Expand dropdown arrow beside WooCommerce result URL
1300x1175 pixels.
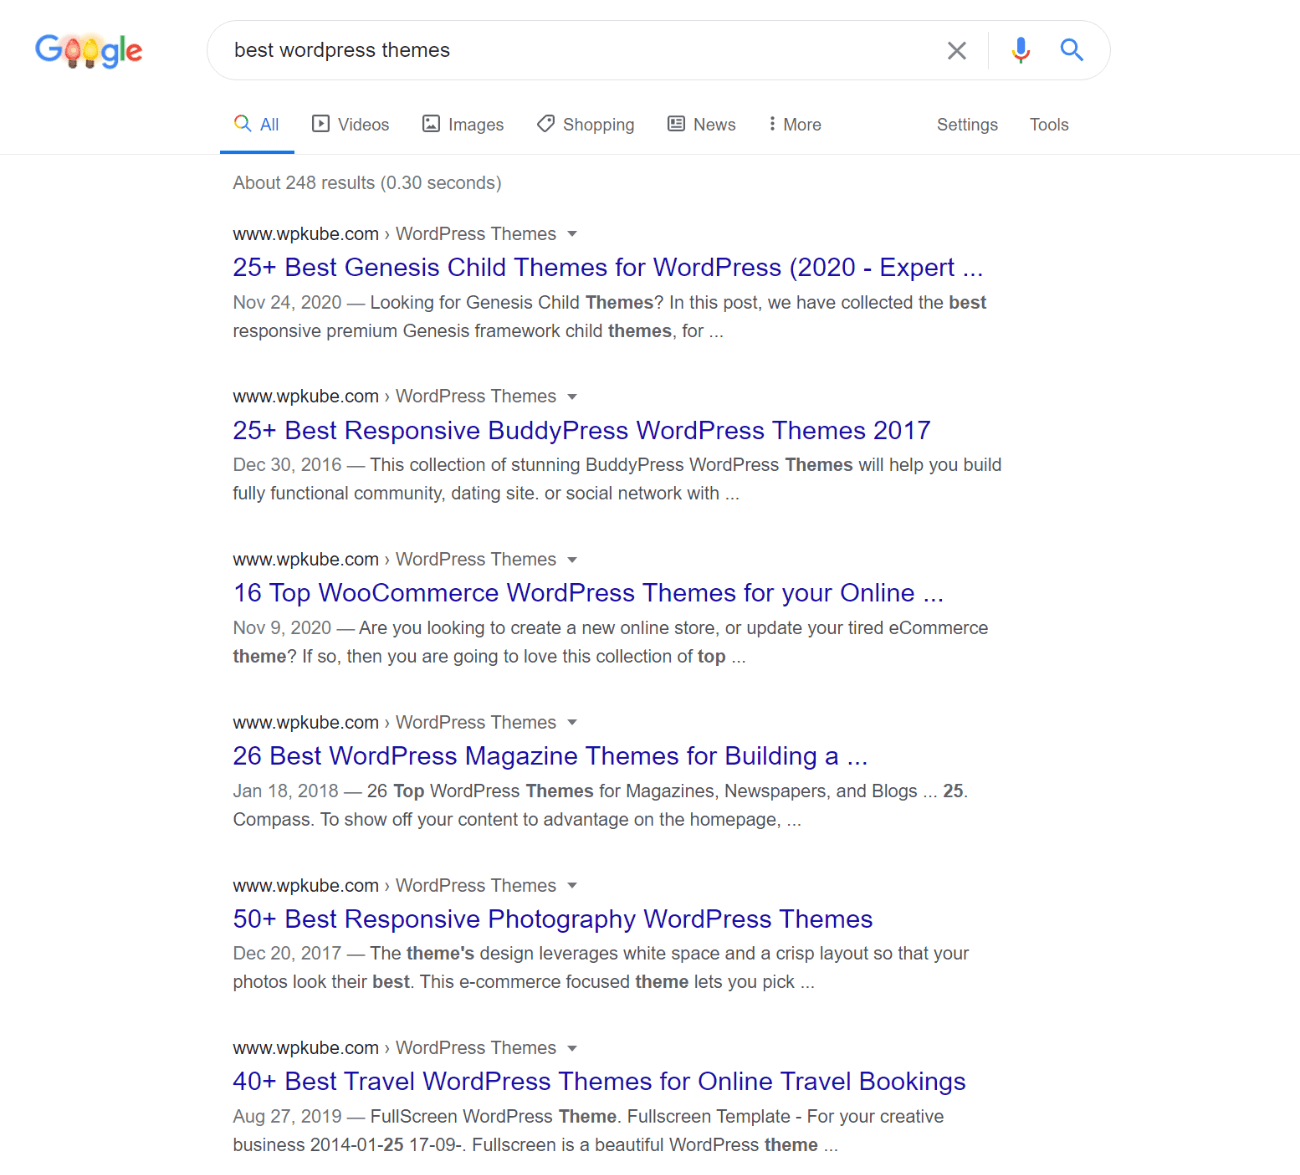(572, 560)
